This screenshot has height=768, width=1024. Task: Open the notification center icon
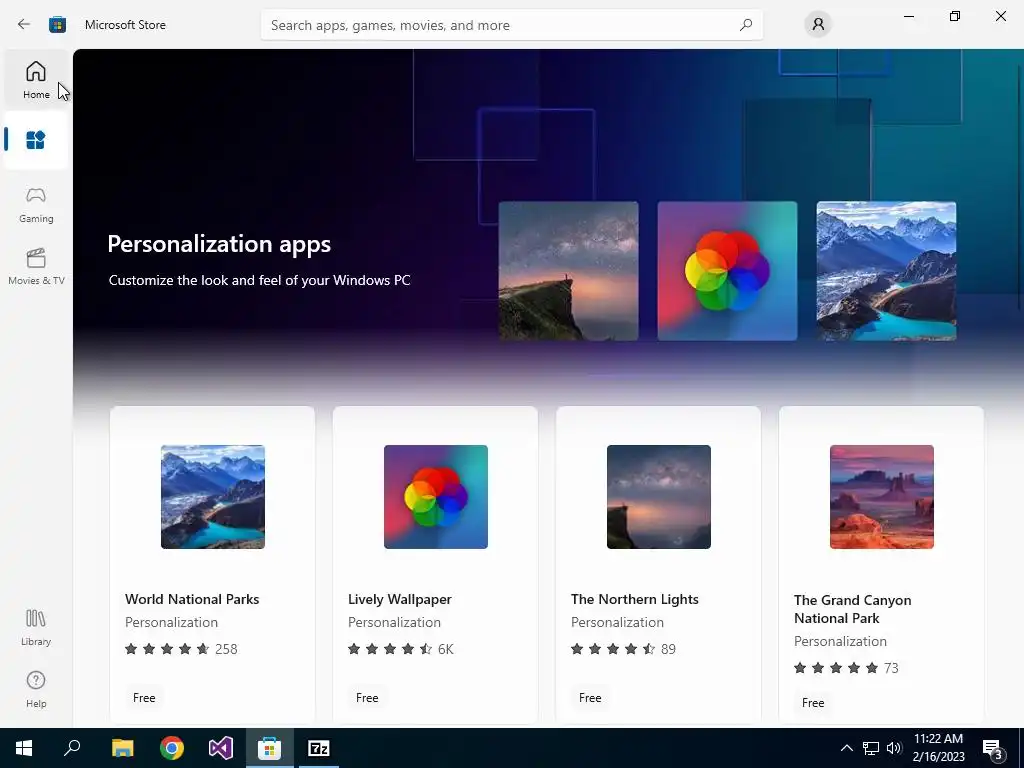coord(993,749)
